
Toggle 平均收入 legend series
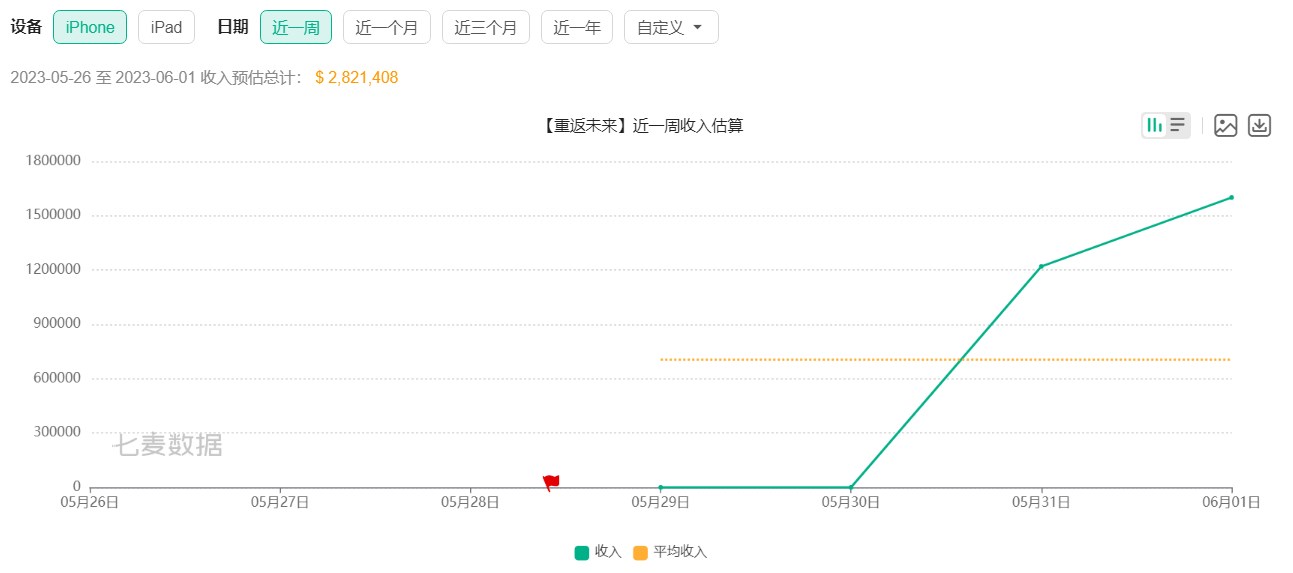point(670,552)
